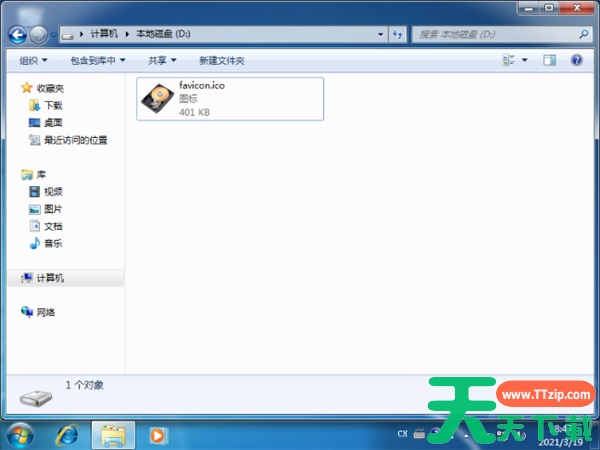Click the 新建文件夹 button
Viewport: 600px width, 450px height.
(x=222, y=60)
